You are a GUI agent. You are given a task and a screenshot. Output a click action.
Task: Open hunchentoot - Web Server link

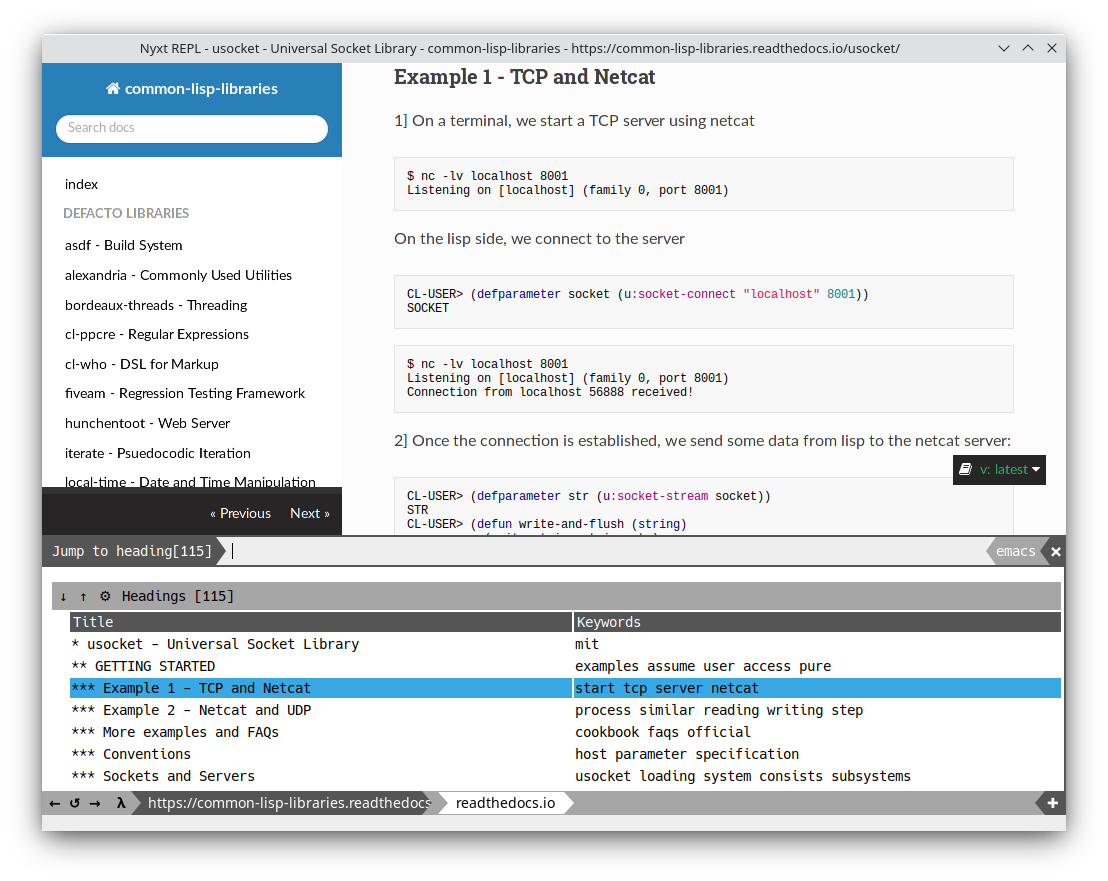(148, 423)
